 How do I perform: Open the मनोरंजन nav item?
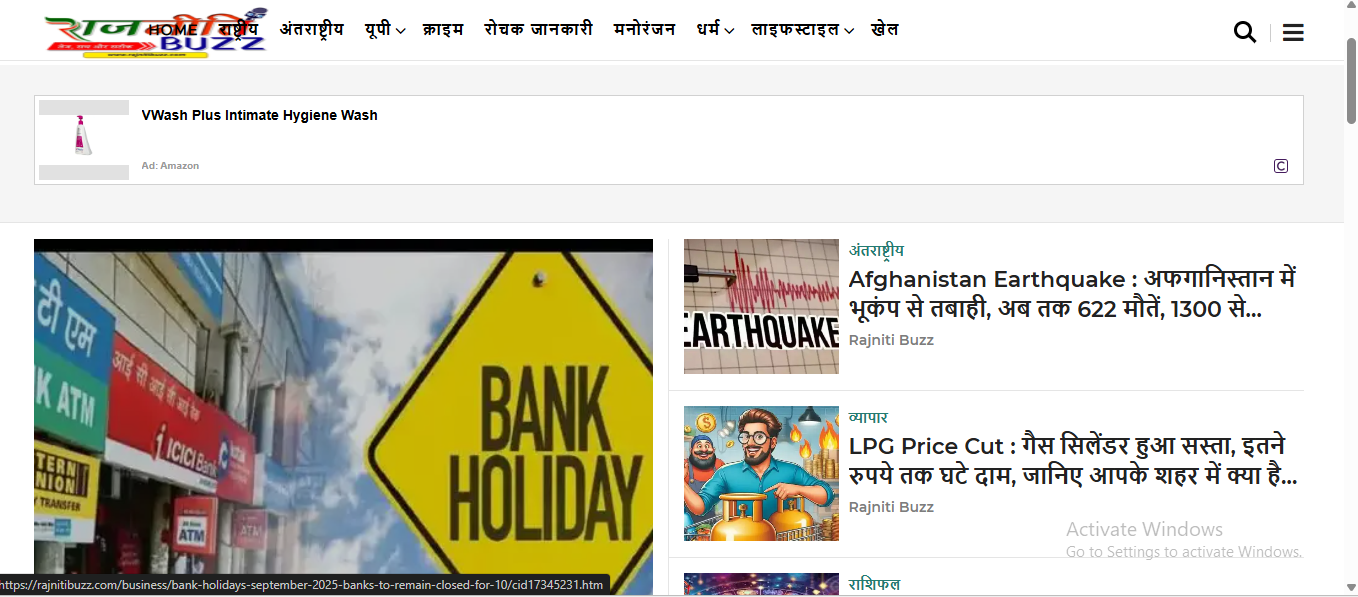click(x=644, y=30)
